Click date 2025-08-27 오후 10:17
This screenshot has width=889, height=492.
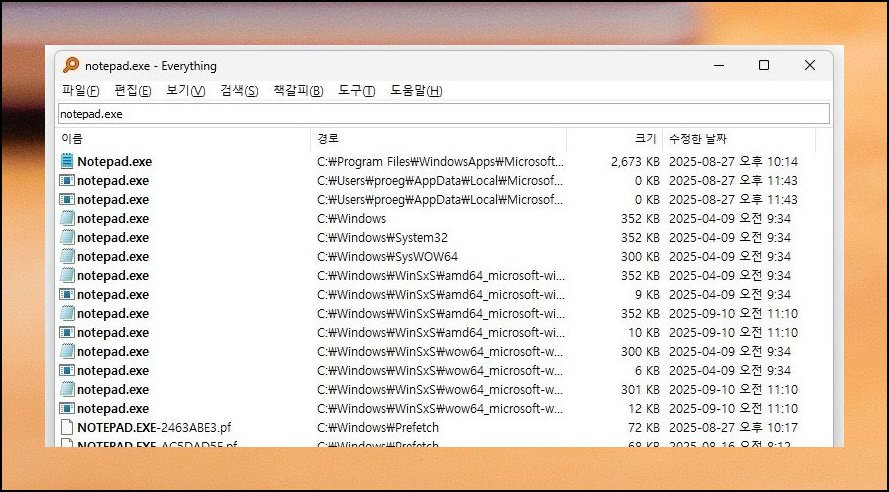pos(733,427)
